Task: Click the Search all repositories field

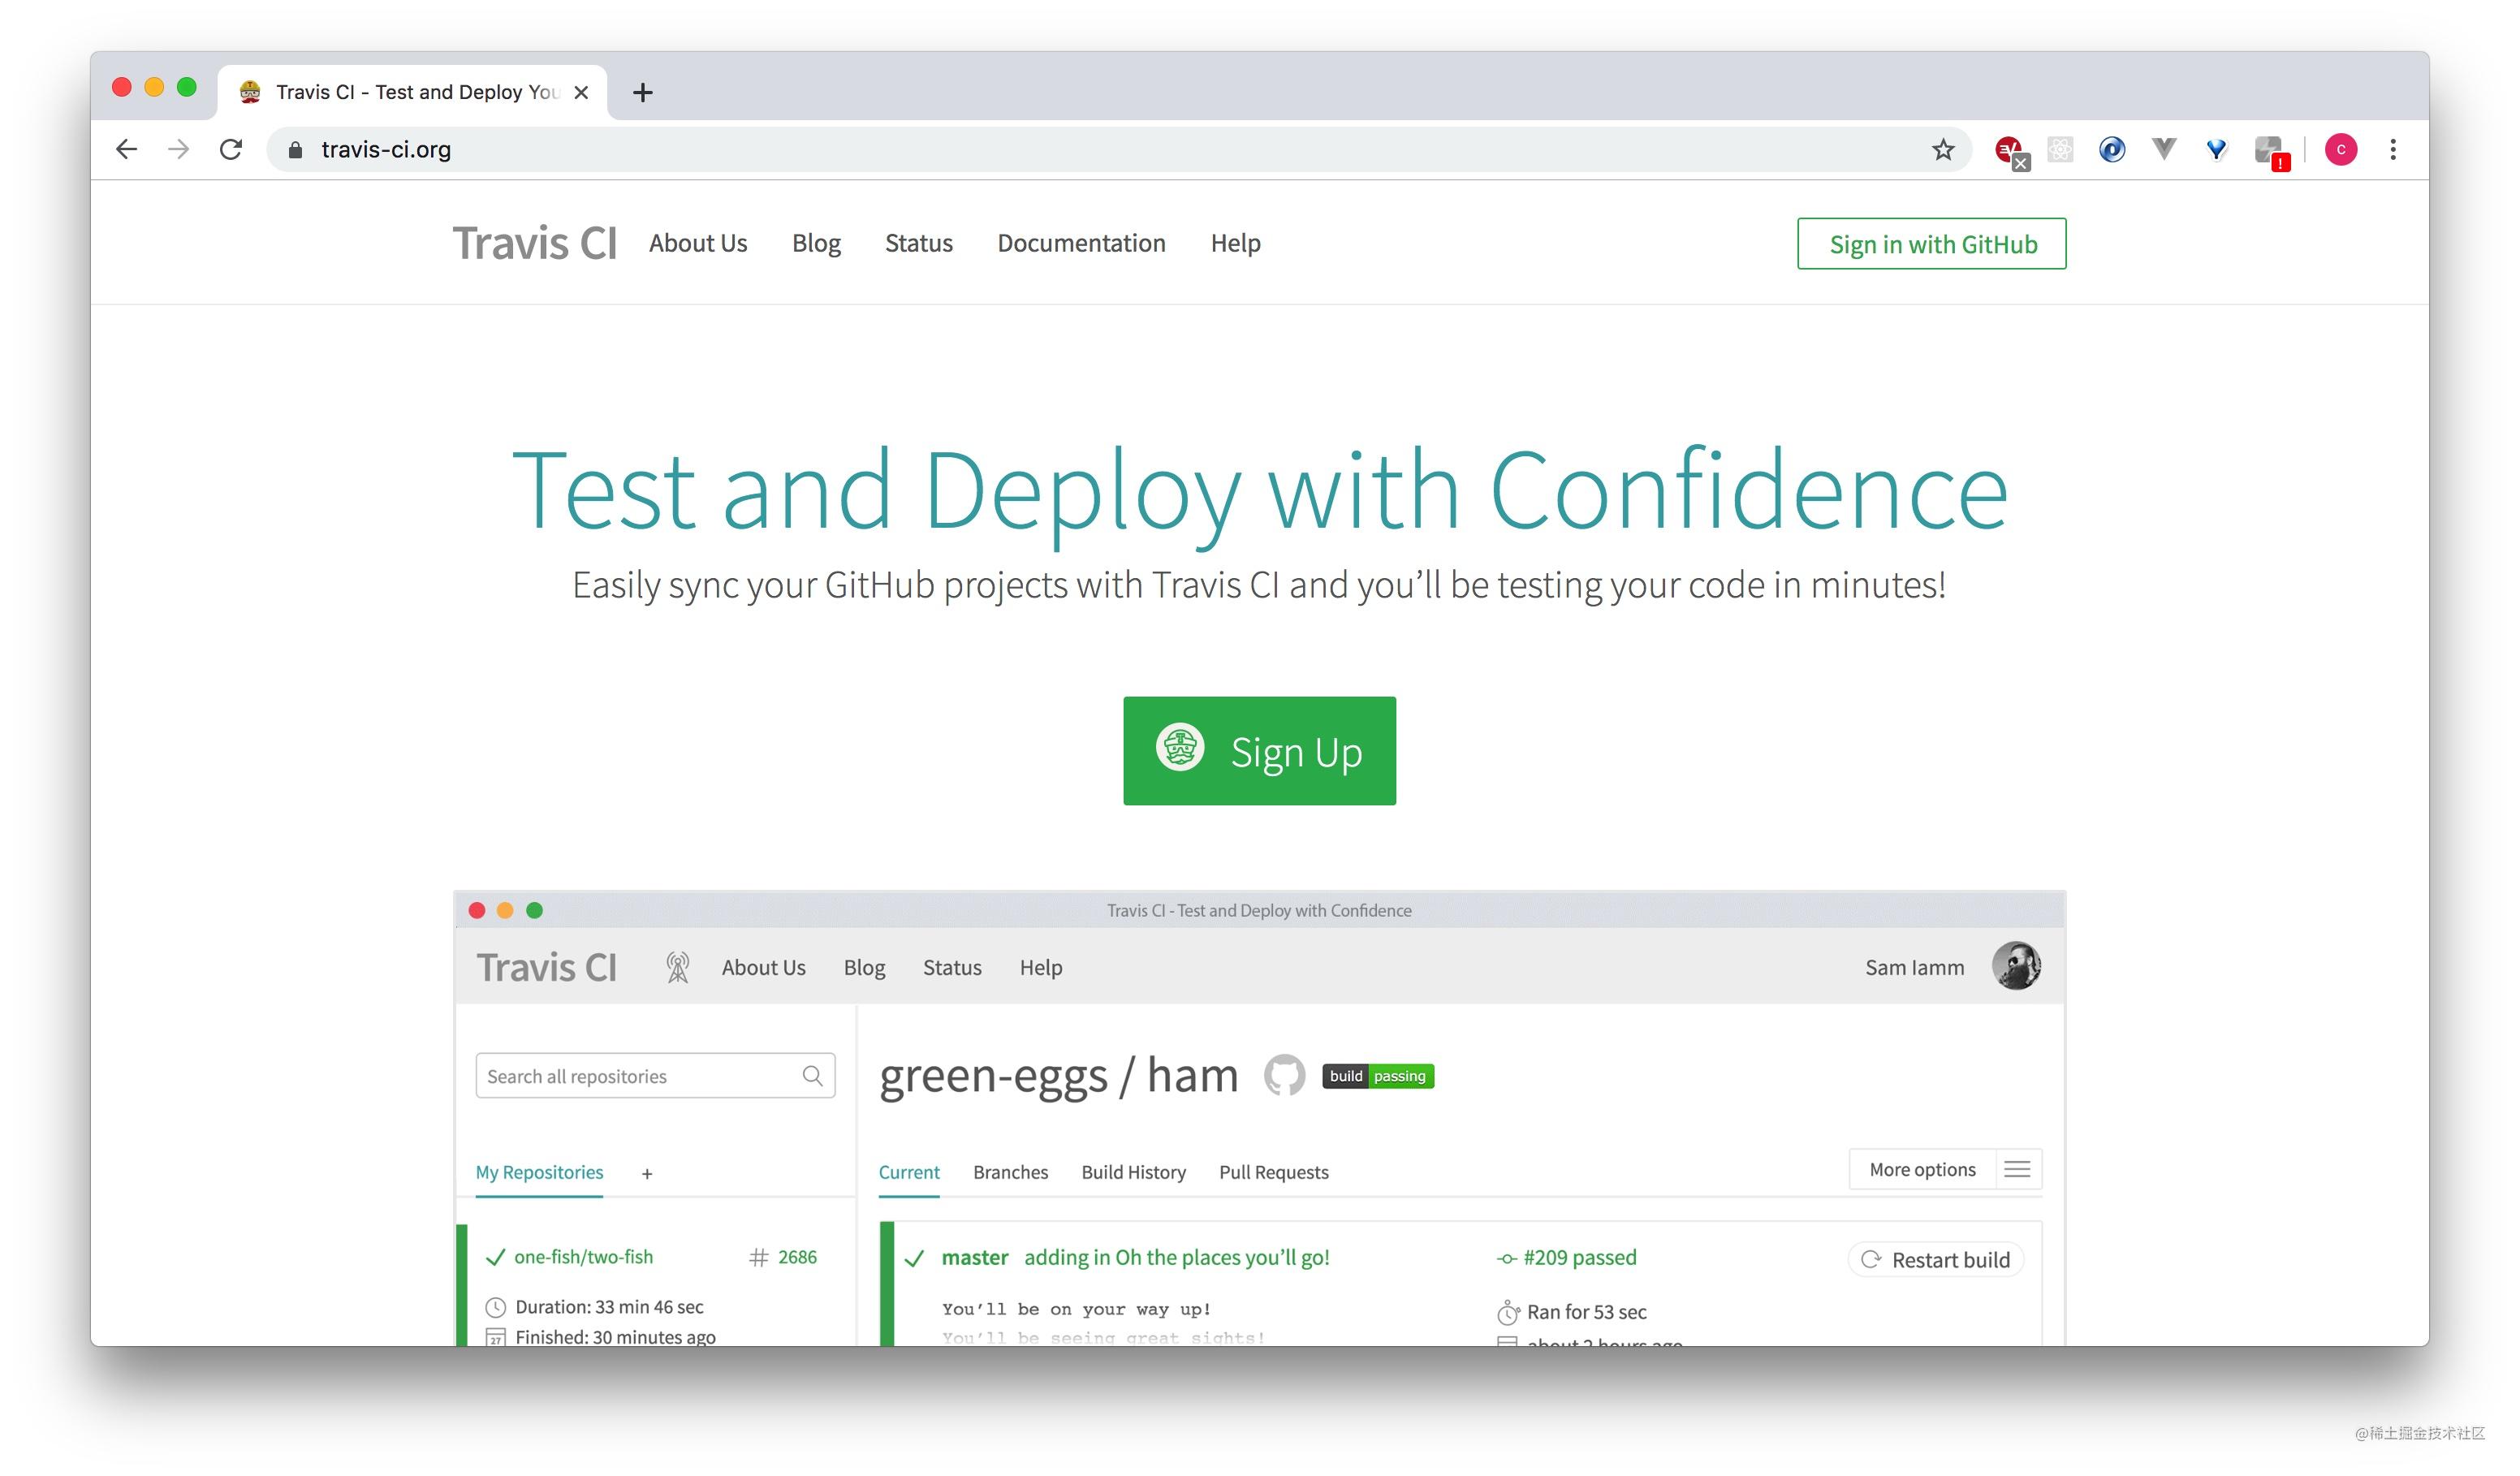Action: [655, 1075]
